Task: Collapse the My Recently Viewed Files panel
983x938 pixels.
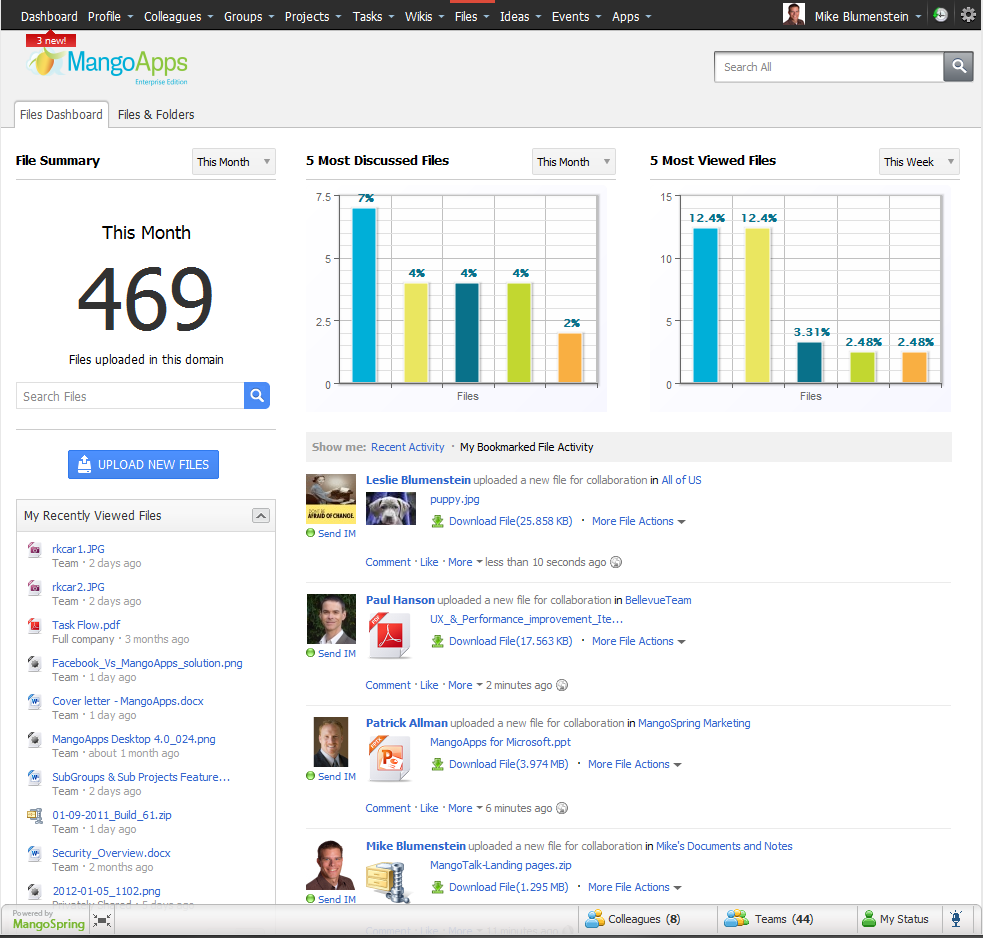Action: pyautogui.click(x=261, y=515)
